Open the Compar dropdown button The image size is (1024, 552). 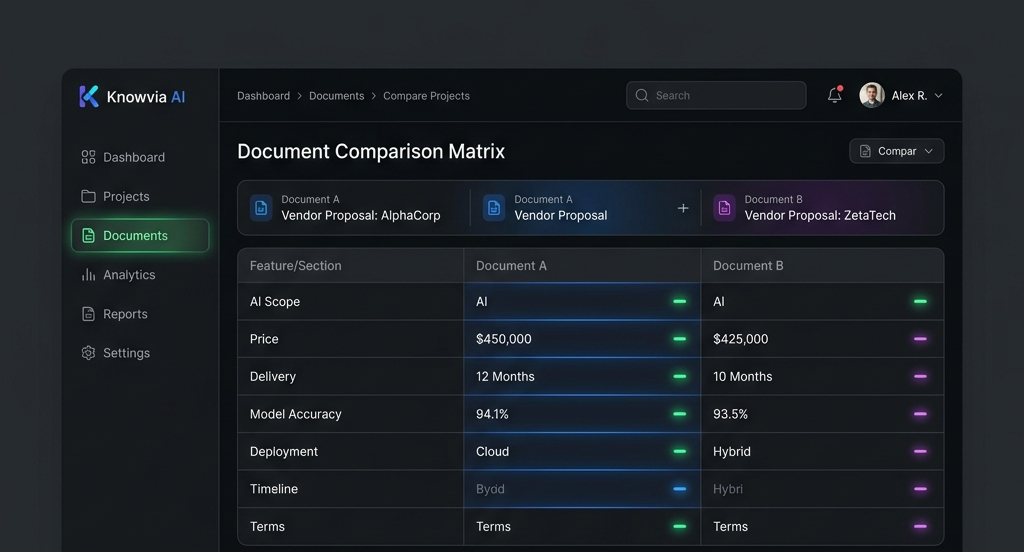click(897, 151)
